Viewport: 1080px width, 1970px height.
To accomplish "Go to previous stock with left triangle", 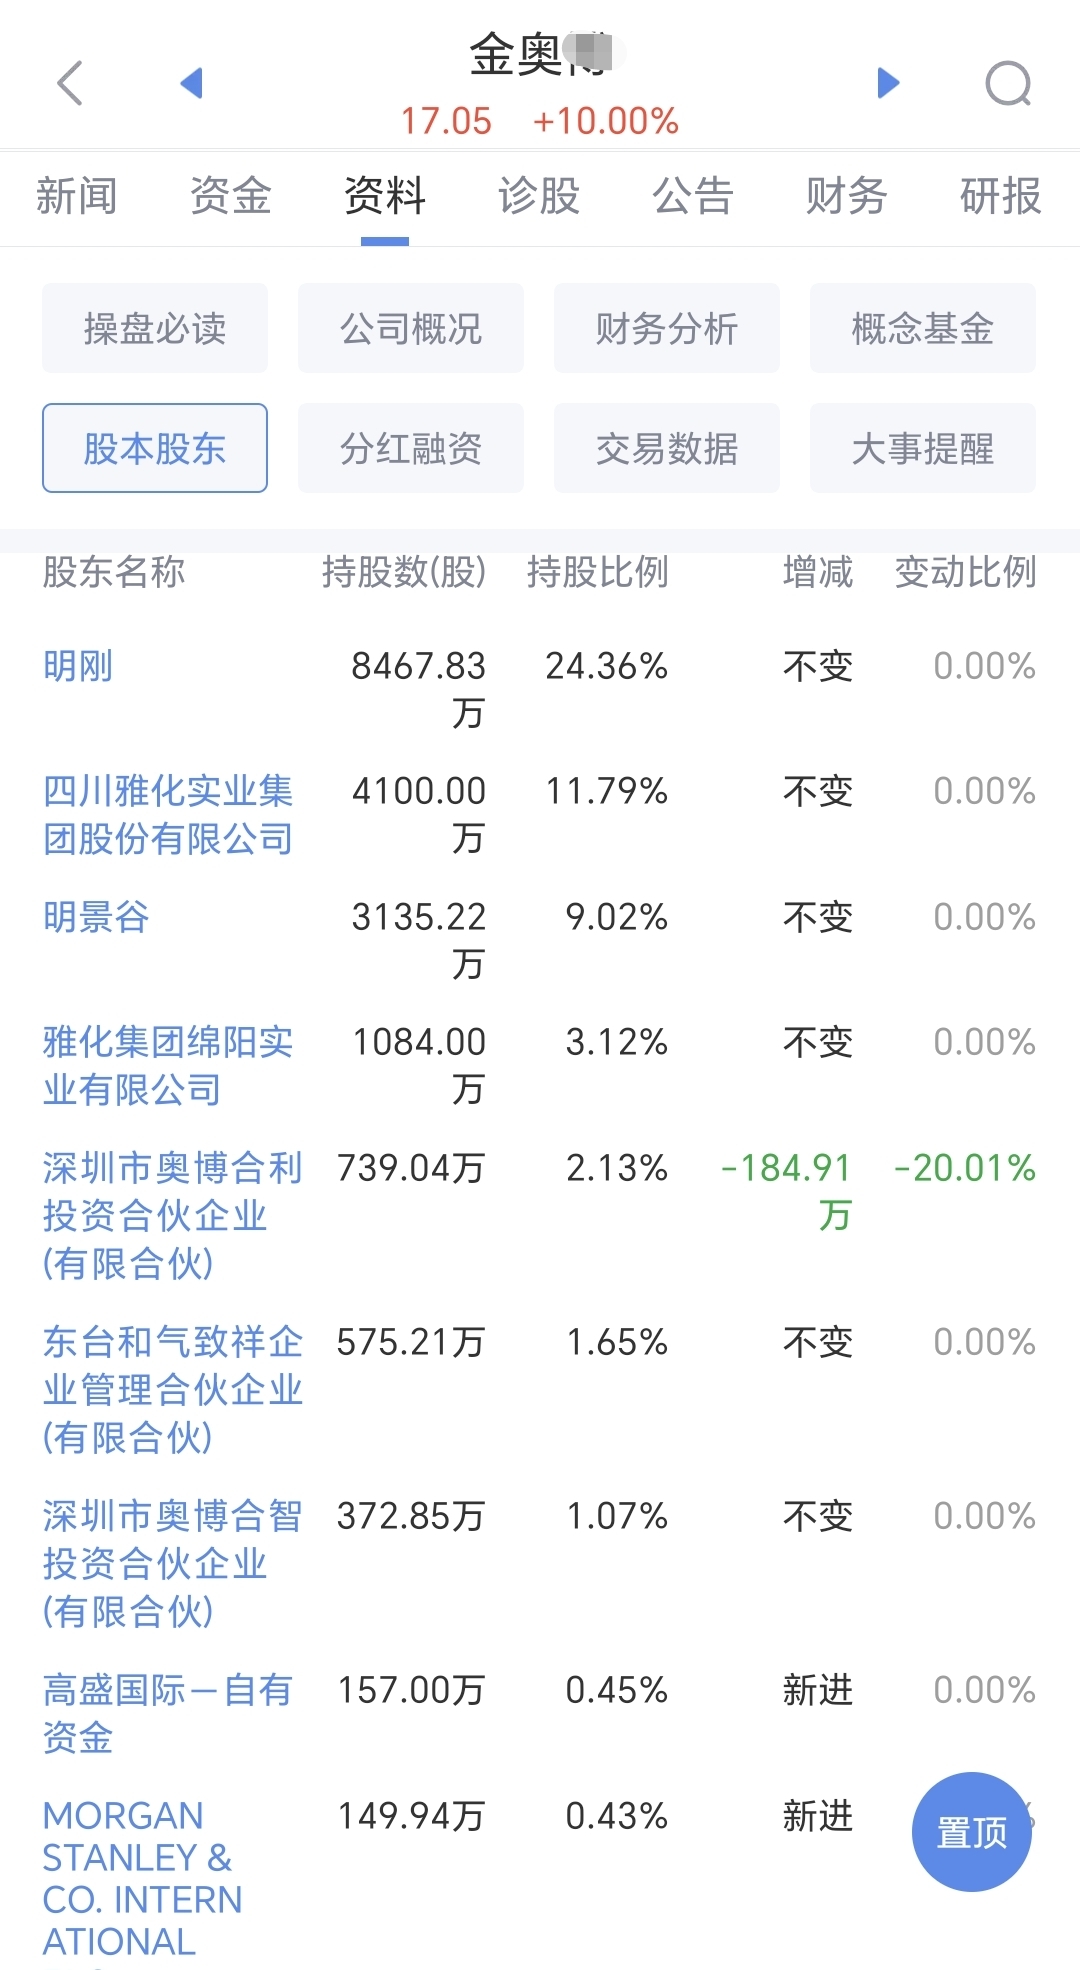I will tap(191, 83).
